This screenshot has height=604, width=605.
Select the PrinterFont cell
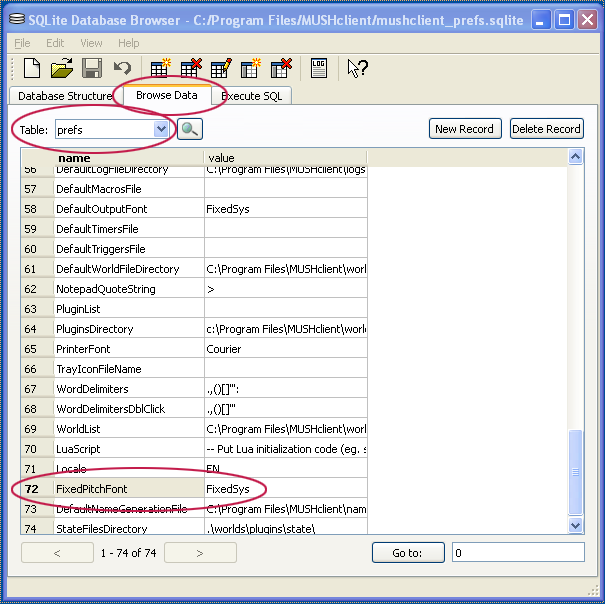(x=129, y=349)
